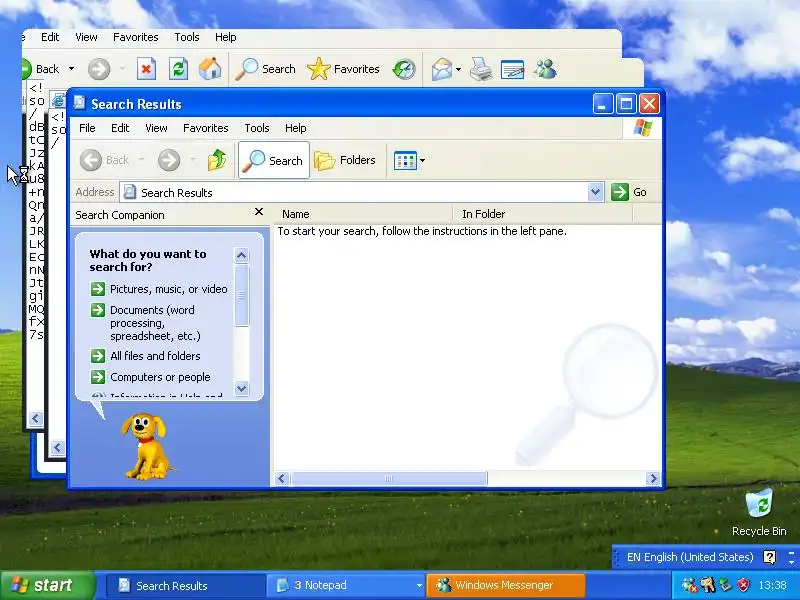Image resolution: width=800 pixels, height=600 pixels.
Task: Expand the Mail dropdown arrow in the browser toolbar
Action: click(458, 69)
